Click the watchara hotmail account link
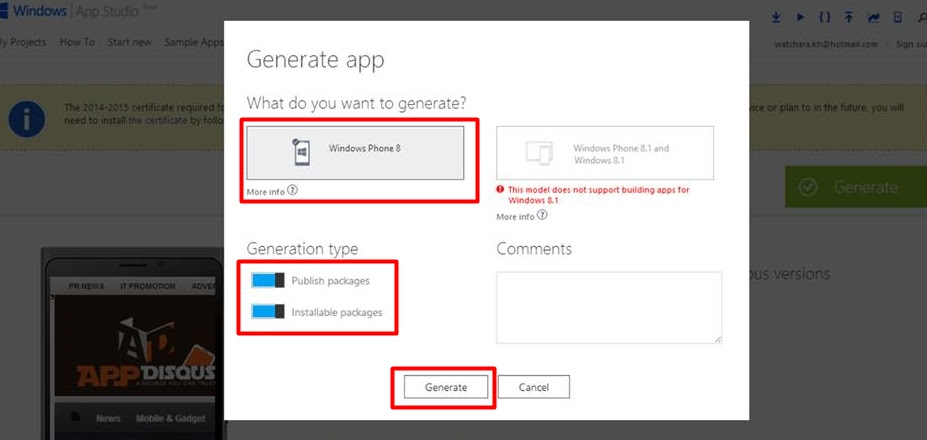Viewport: 927px width, 440px height. pyautogui.click(x=826, y=44)
